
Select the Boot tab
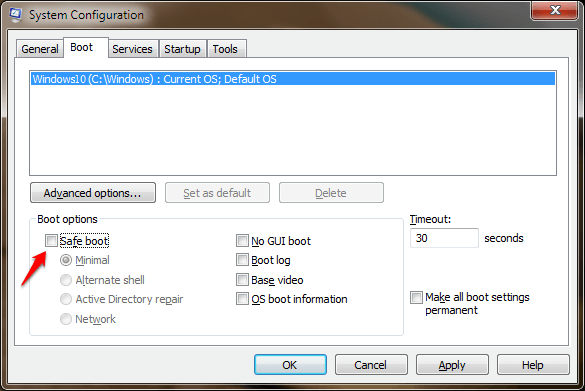point(86,47)
